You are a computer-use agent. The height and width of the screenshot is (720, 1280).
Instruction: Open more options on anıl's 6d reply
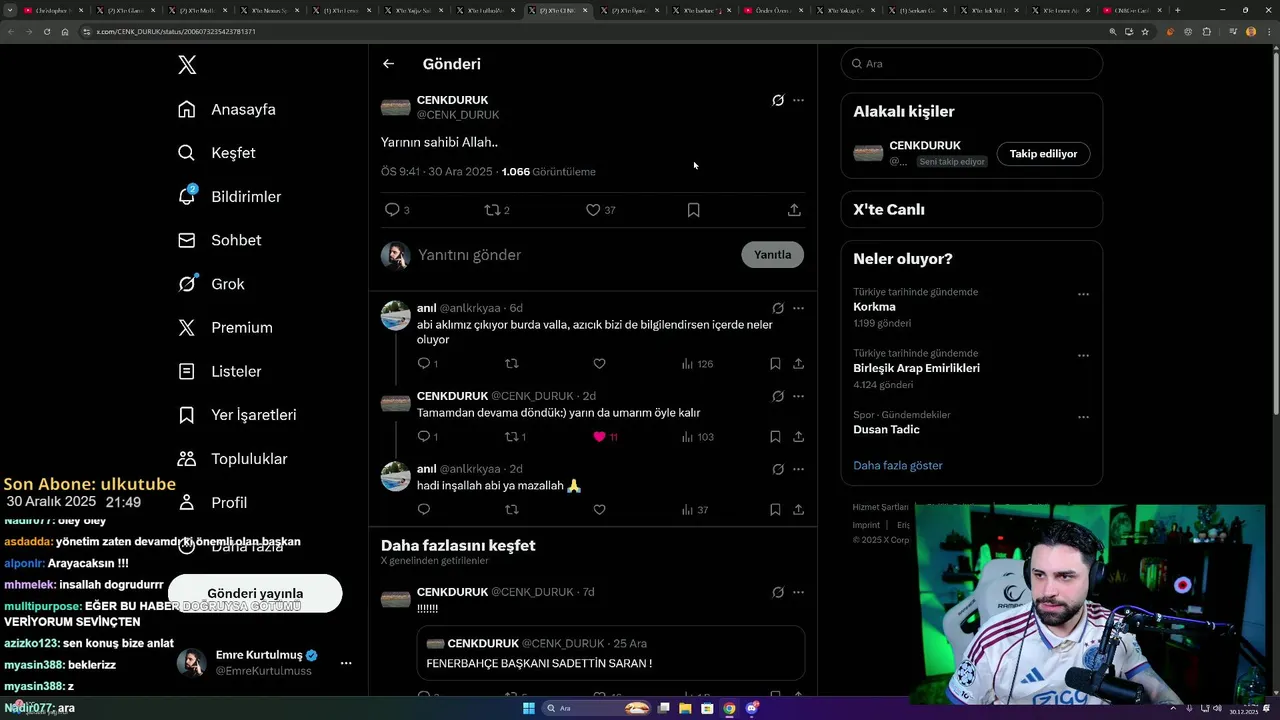tap(798, 308)
